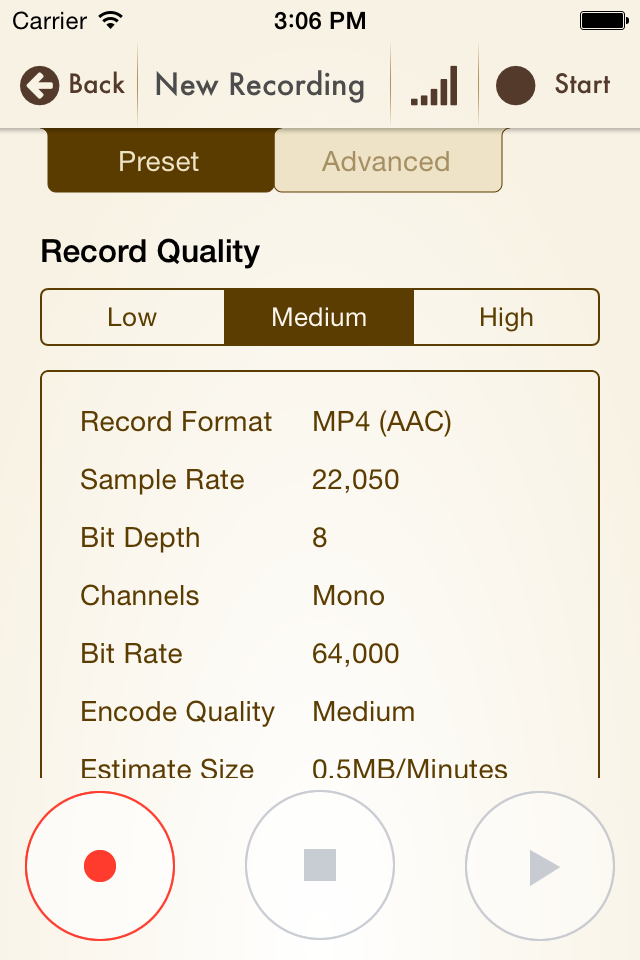The height and width of the screenshot is (960, 640).
Task: Tap the Sample Rate label
Action: 162,479
